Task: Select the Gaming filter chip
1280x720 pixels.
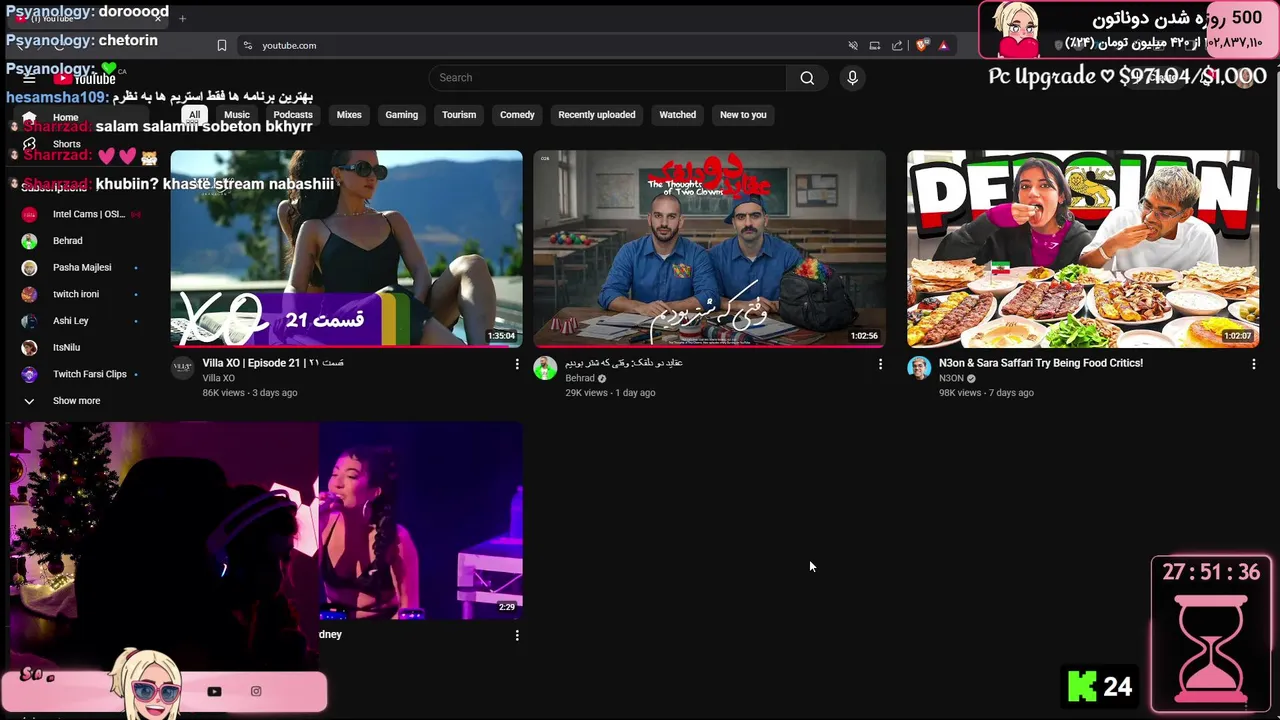Action: point(402,115)
